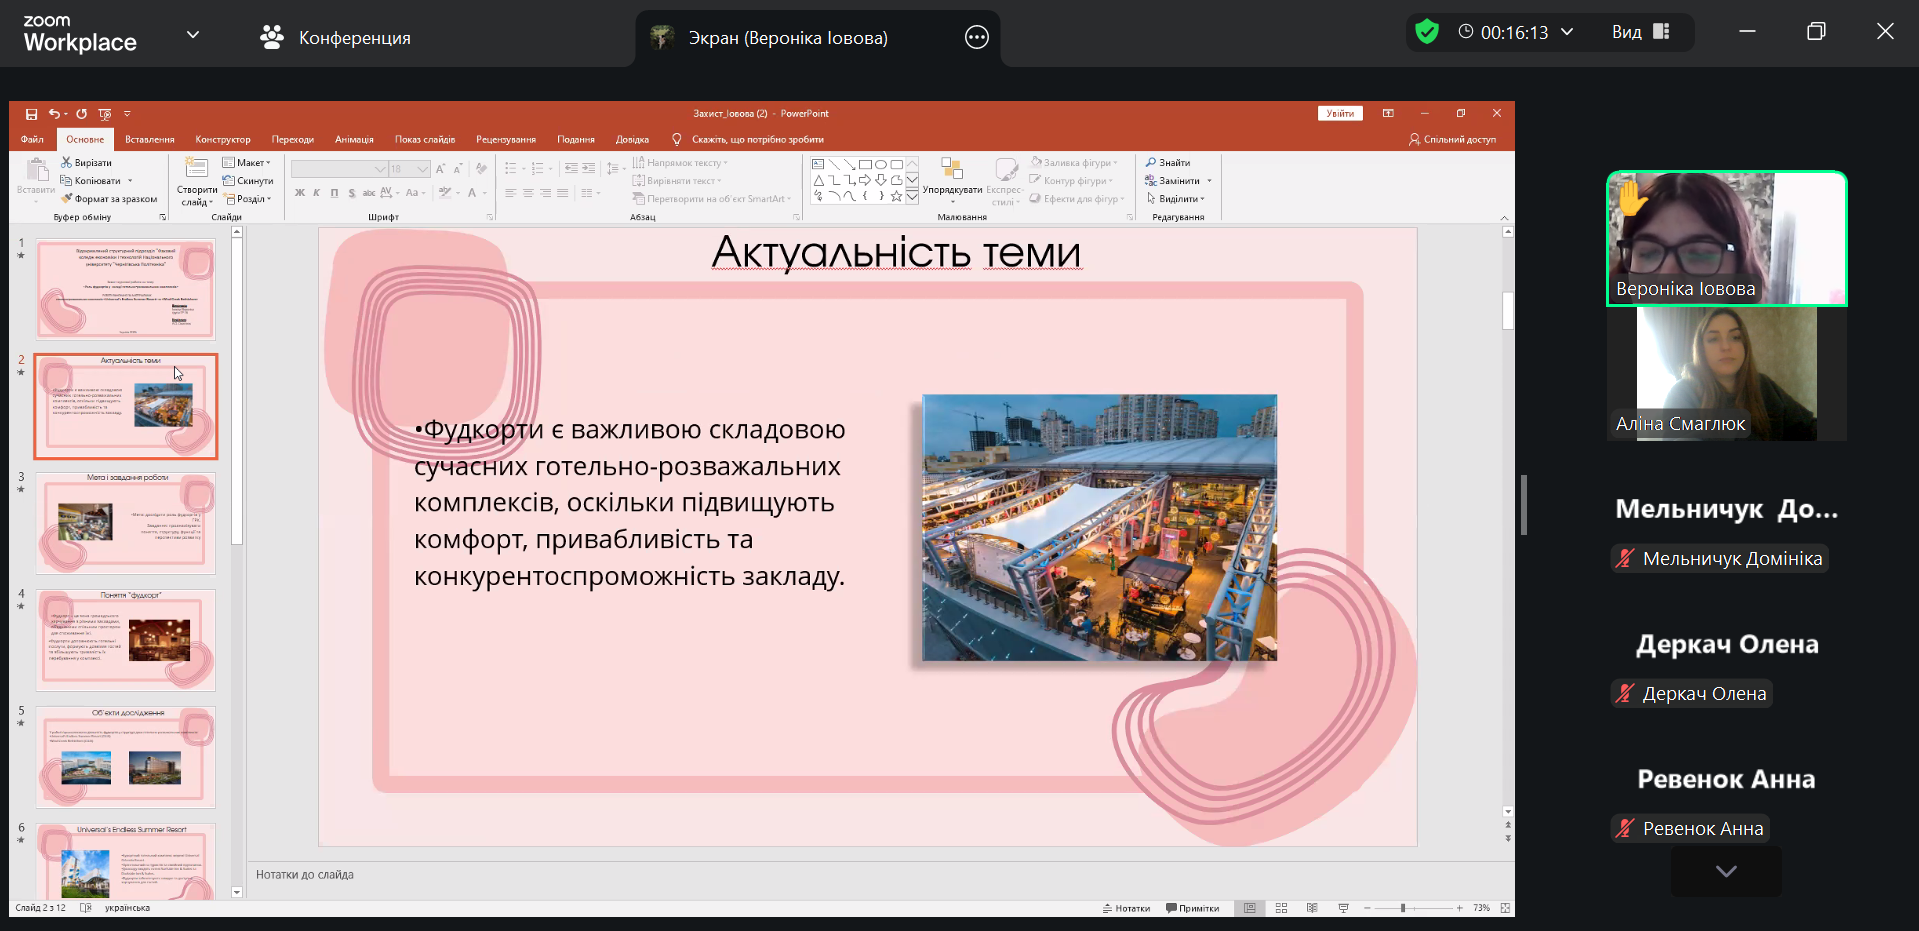Click the Увійти sign-in button

[1339, 114]
